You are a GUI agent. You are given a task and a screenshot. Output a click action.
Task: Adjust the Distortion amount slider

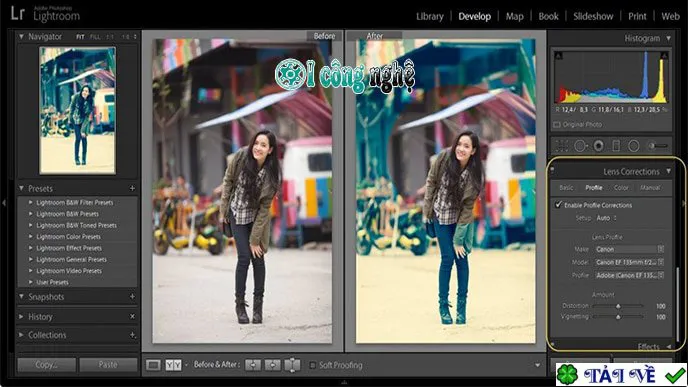click(617, 306)
